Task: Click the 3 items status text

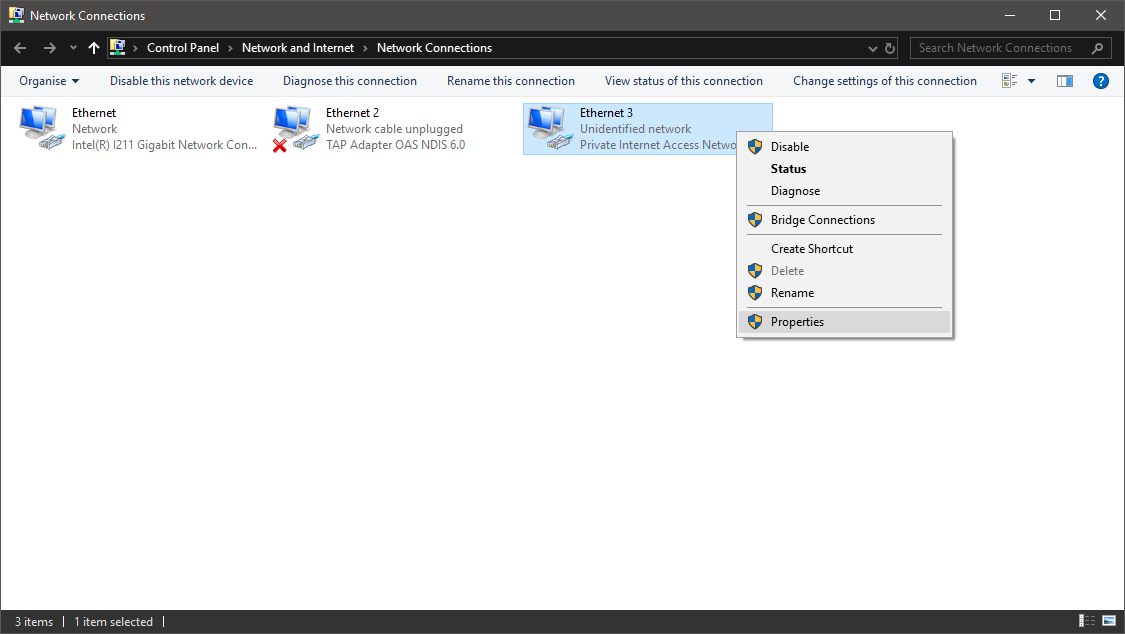Action: point(34,622)
